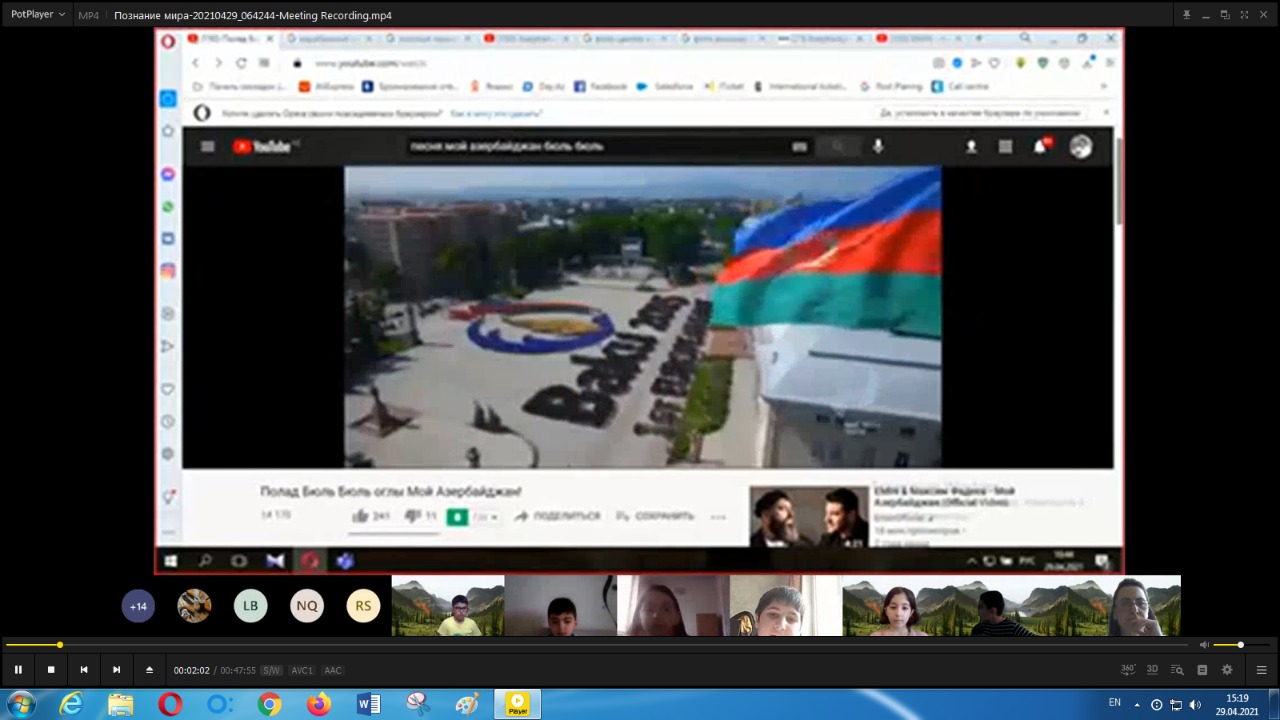Open Google Chrome from taskbar
Viewport: 1280px width, 720px height.
pos(269,705)
